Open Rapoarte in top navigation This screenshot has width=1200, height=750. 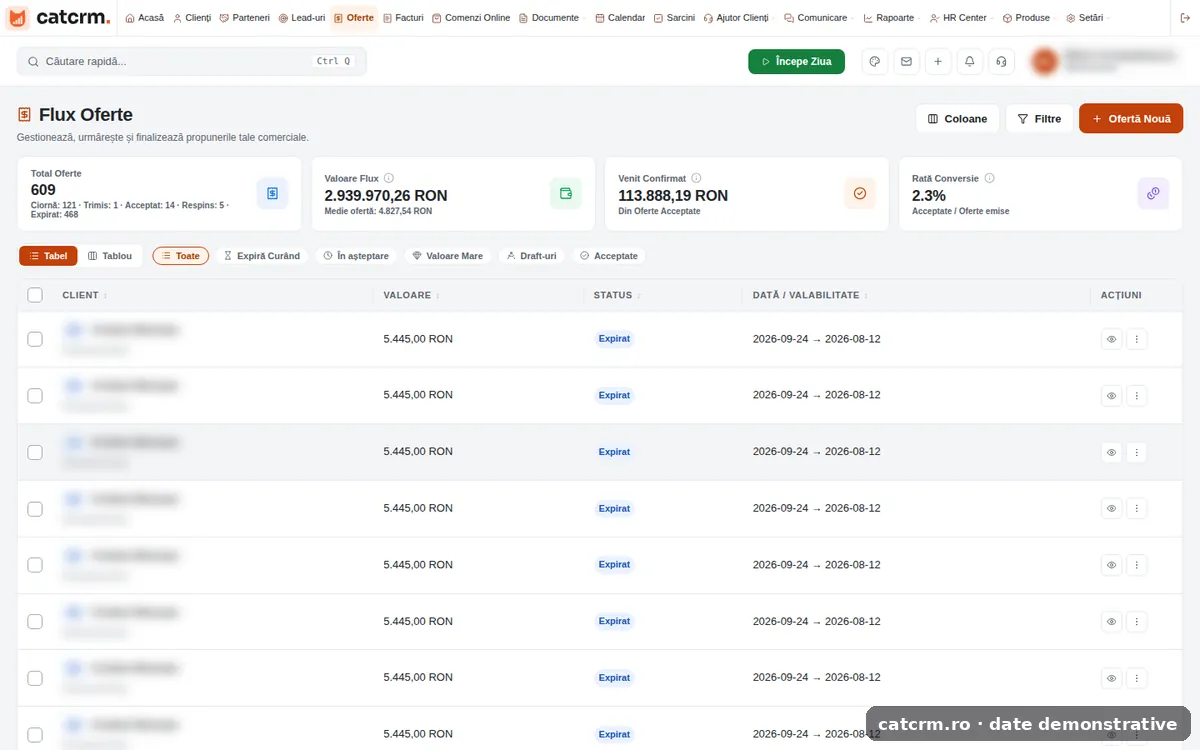click(x=891, y=18)
